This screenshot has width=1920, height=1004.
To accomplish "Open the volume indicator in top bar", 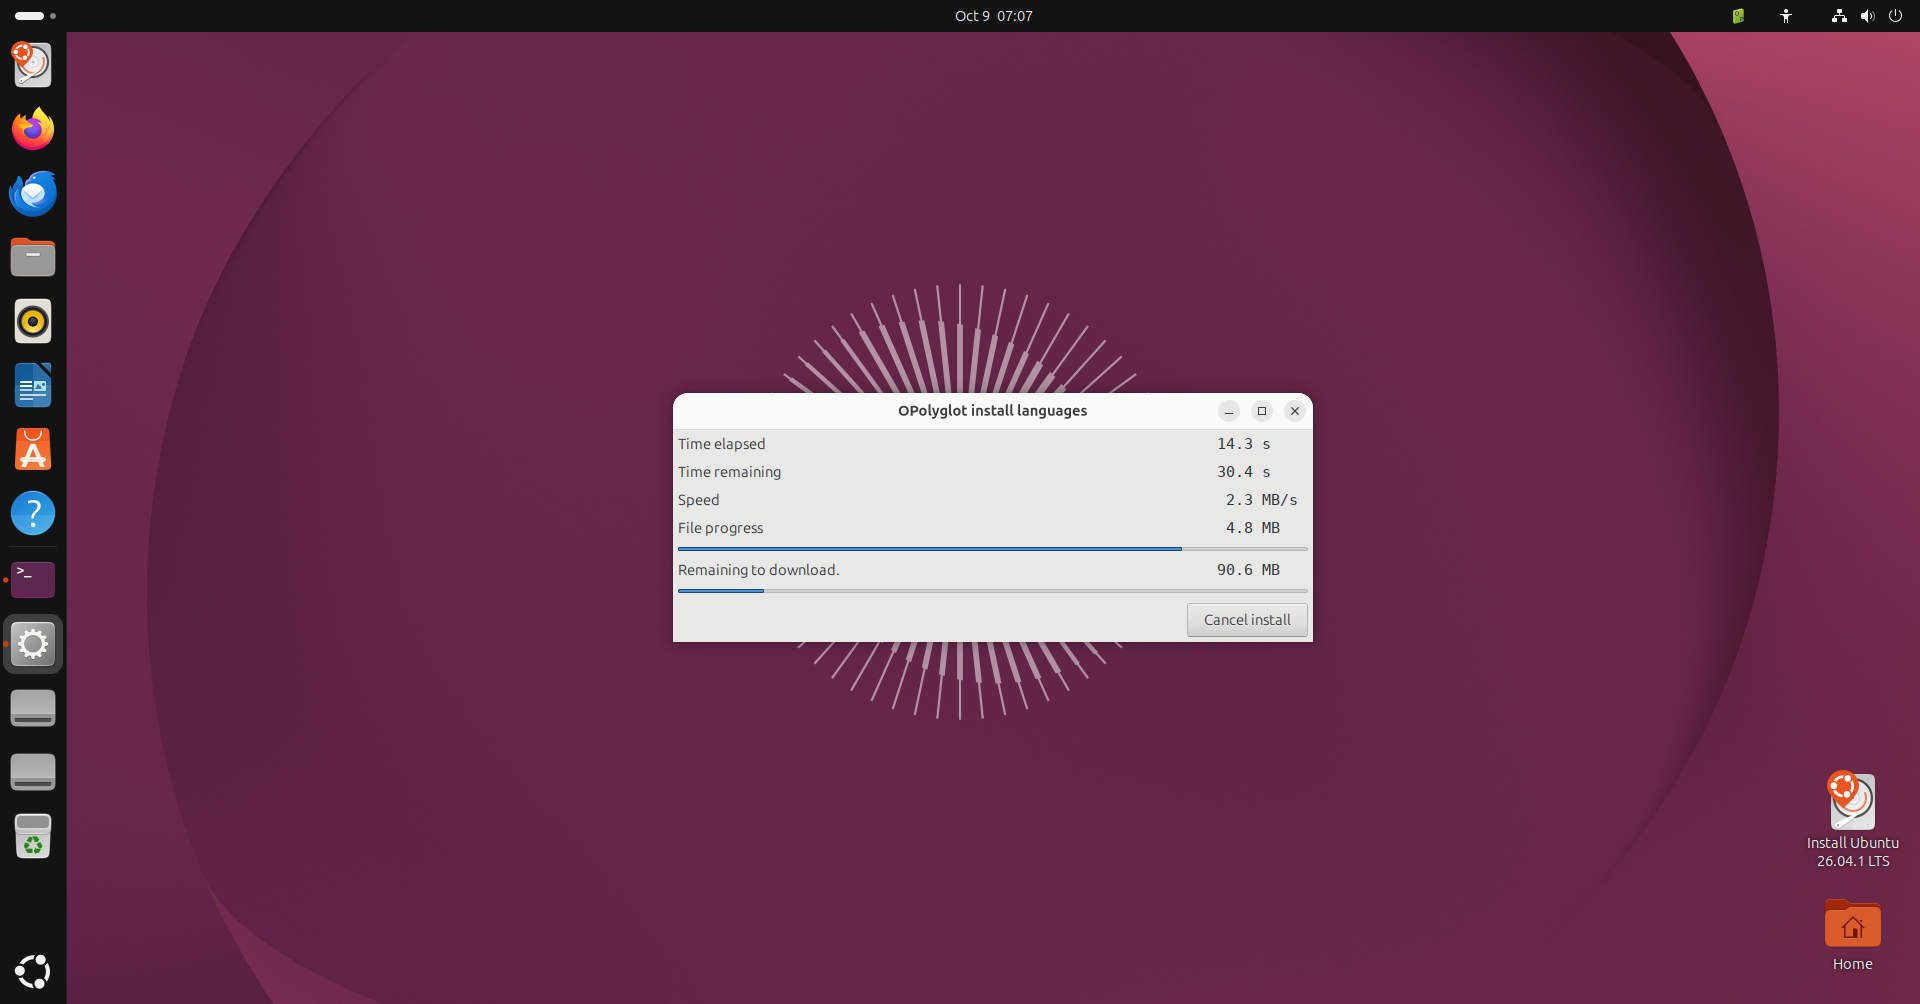I will click(1867, 16).
